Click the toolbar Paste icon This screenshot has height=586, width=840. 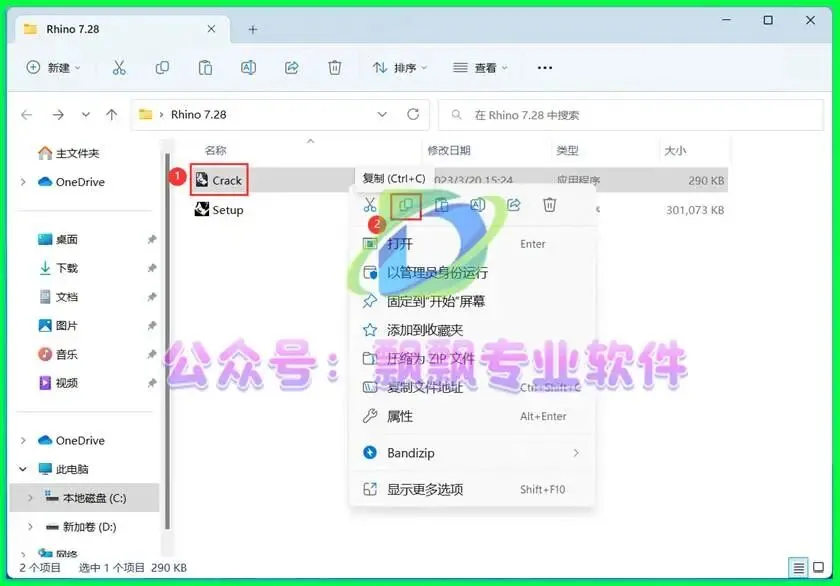pos(205,67)
